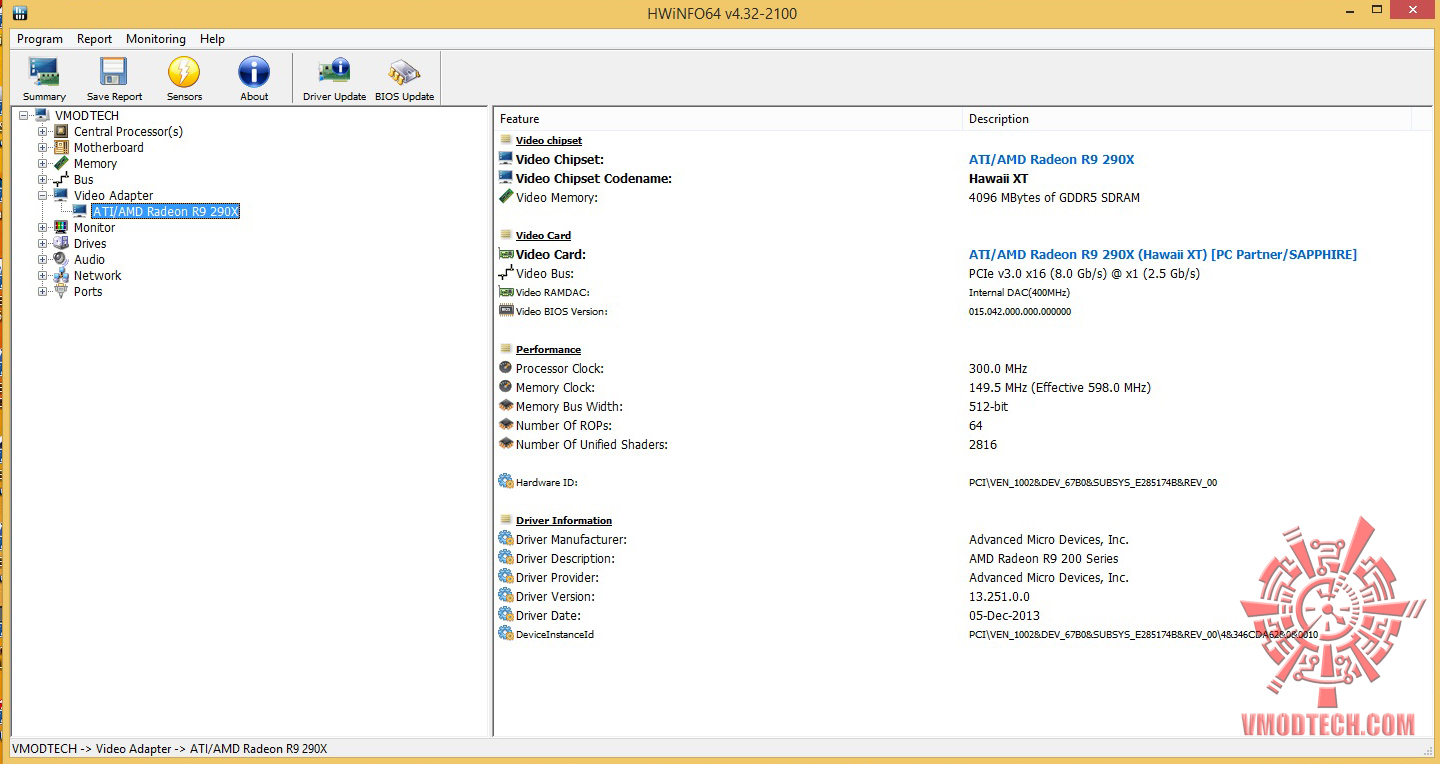The image size is (1440, 764).
Task: Expand the Motherboard node
Action: tap(43, 148)
